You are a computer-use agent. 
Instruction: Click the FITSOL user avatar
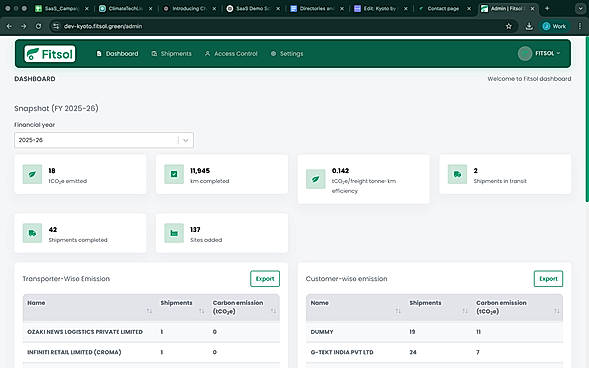pos(525,53)
